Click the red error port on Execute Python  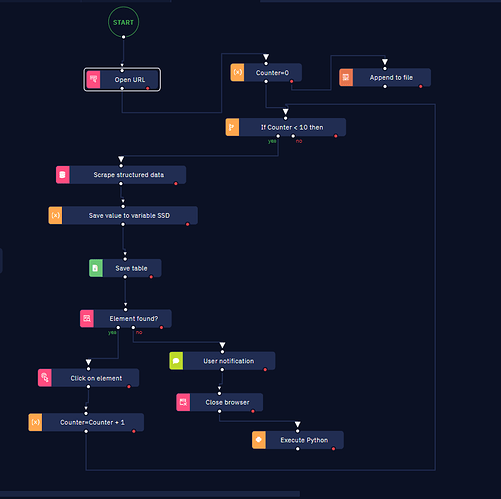tap(333, 449)
